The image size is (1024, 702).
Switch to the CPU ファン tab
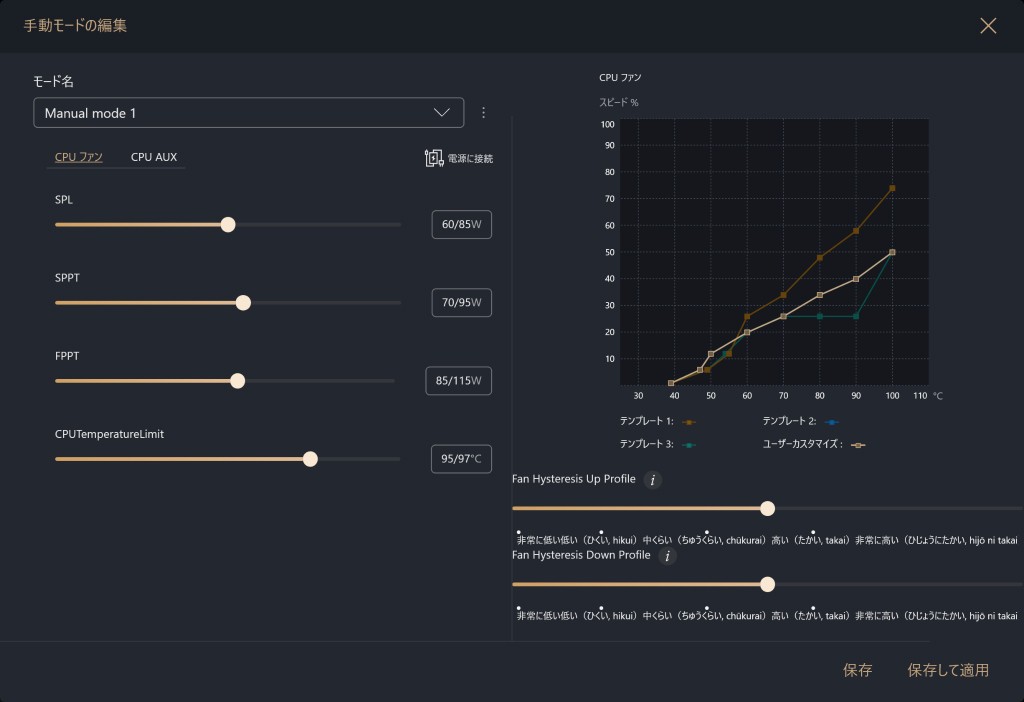tap(79, 157)
